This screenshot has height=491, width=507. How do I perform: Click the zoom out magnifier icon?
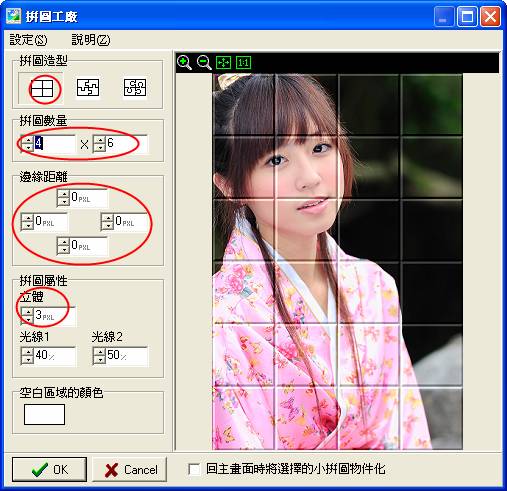[204, 62]
